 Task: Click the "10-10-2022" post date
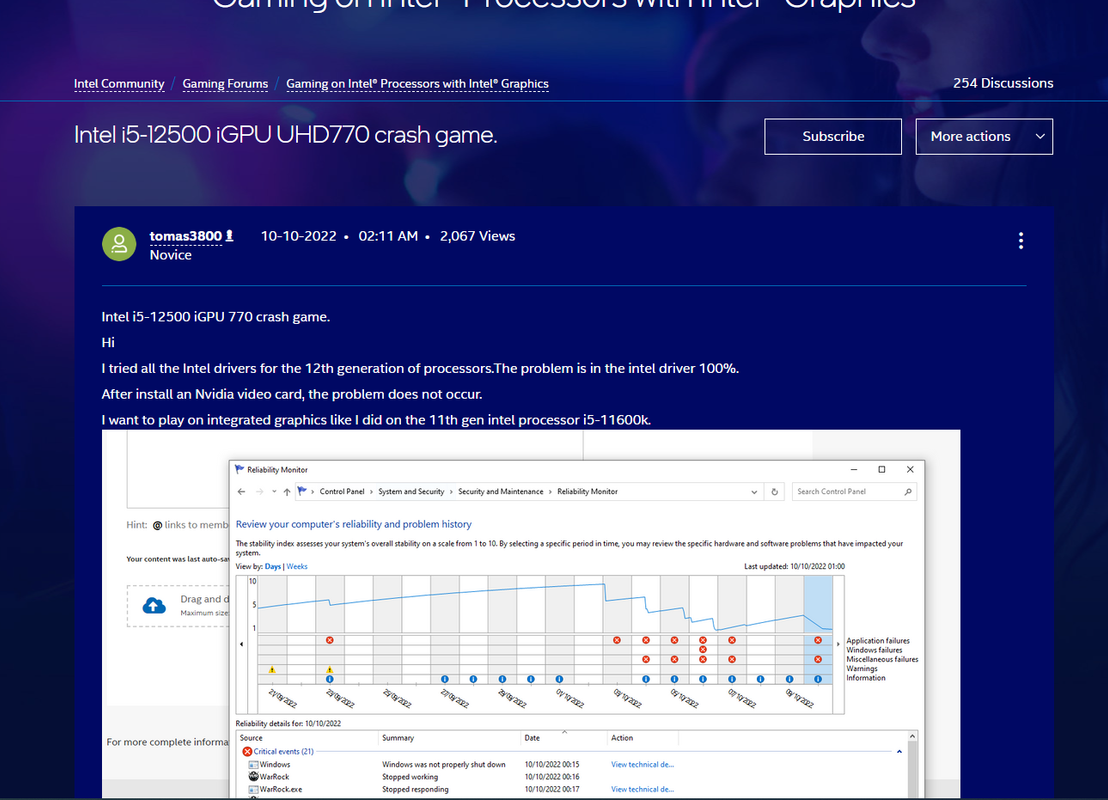299,236
